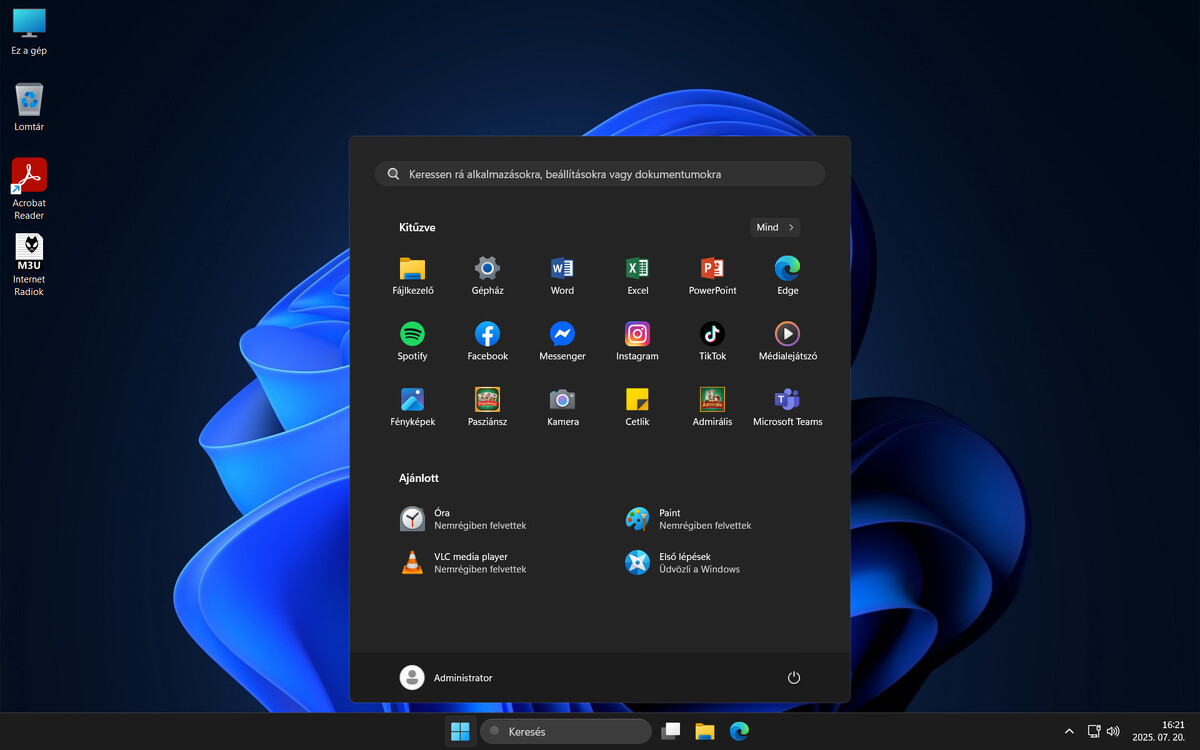The width and height of the screenshot is (1200, 750).
Task: Select the Lomtár recycle bin icon
Action: [29, 107]
